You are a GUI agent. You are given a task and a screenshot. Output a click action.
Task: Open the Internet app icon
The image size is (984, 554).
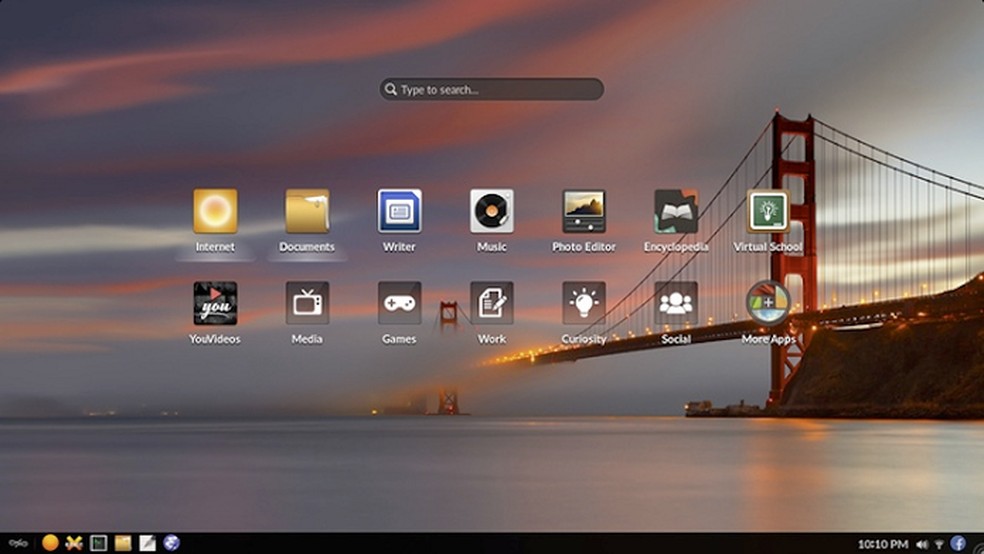[215, 211]
